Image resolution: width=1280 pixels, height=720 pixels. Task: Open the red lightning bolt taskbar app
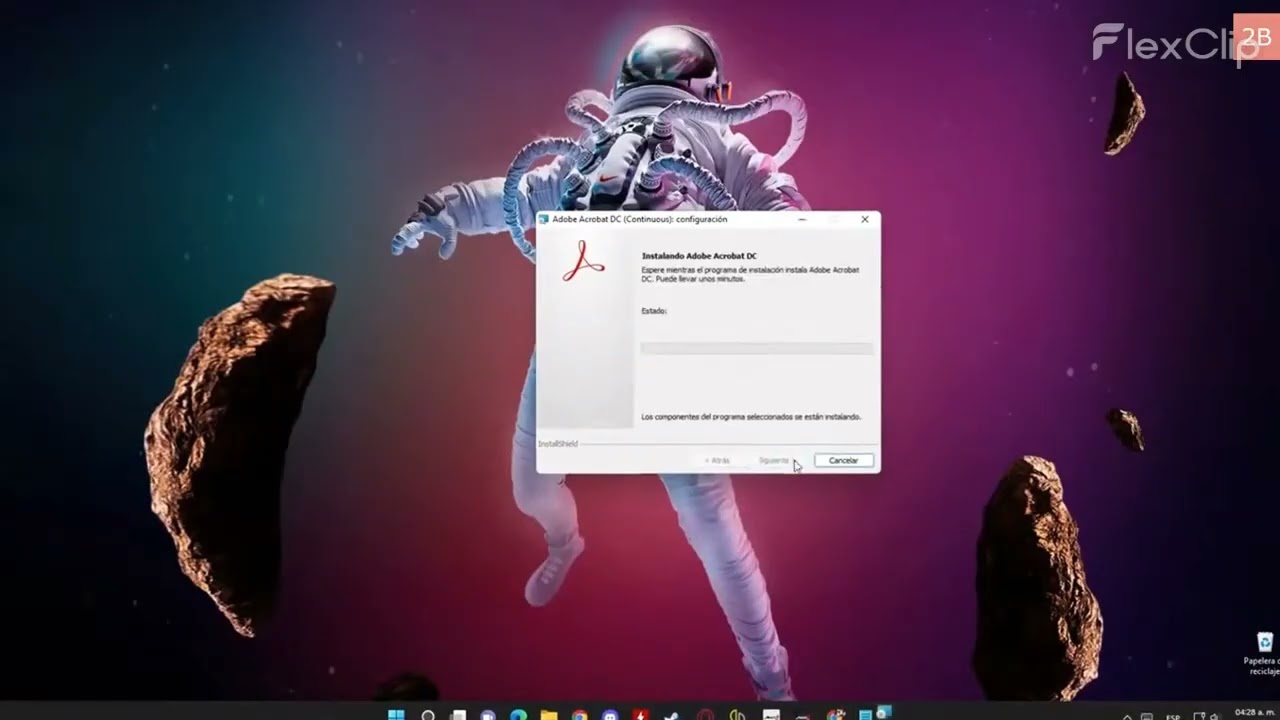pos(640,714)
